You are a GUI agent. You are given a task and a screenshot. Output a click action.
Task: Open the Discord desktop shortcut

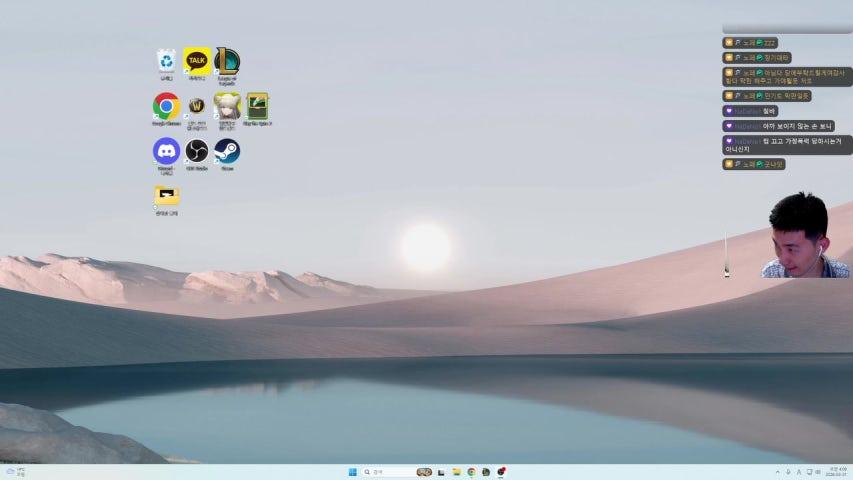166,151
